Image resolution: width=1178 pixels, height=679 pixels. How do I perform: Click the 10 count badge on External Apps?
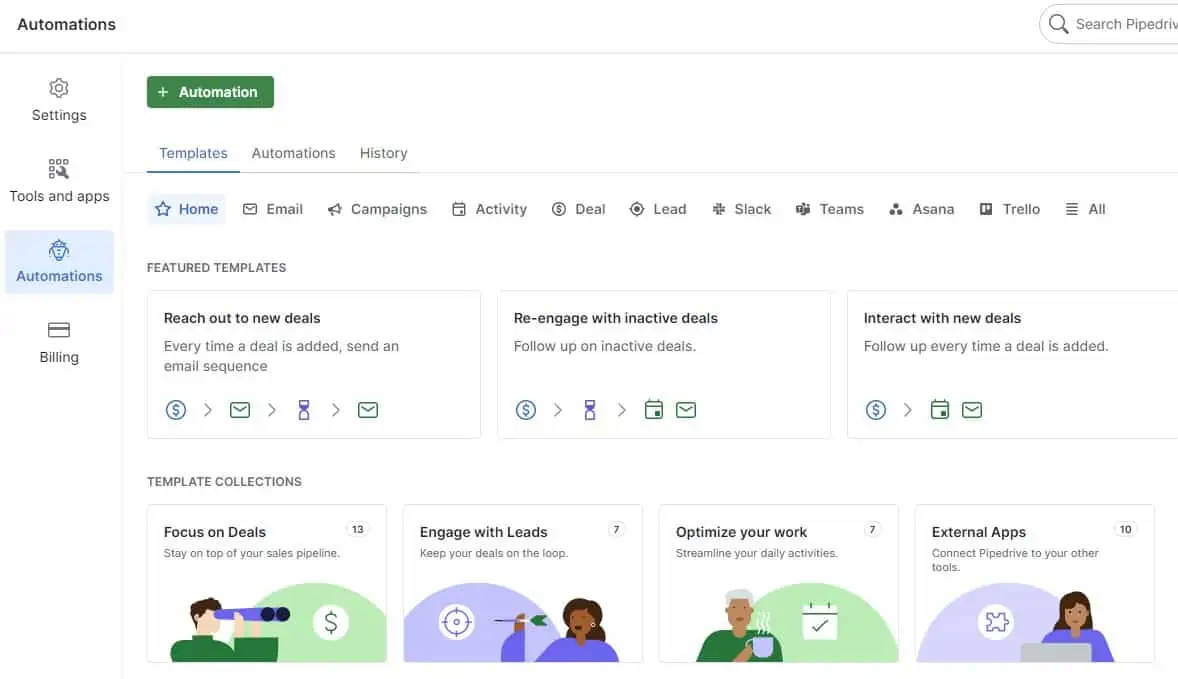pyautogui.click(x=1125, y=530)
